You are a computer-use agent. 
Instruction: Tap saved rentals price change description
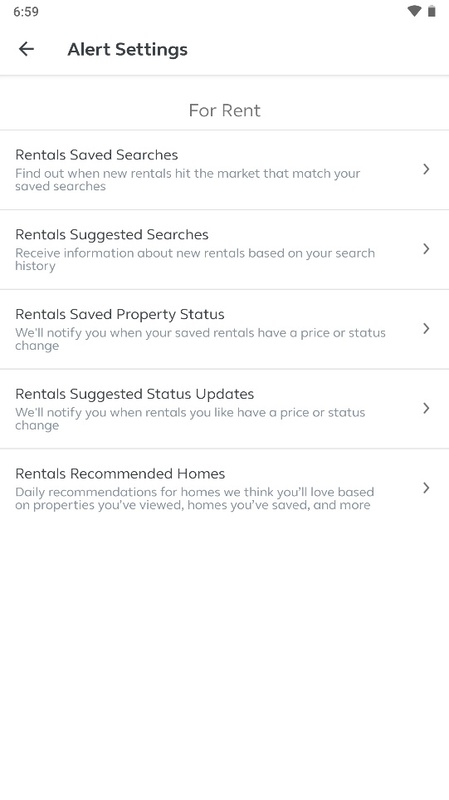(x=200, y=339)
